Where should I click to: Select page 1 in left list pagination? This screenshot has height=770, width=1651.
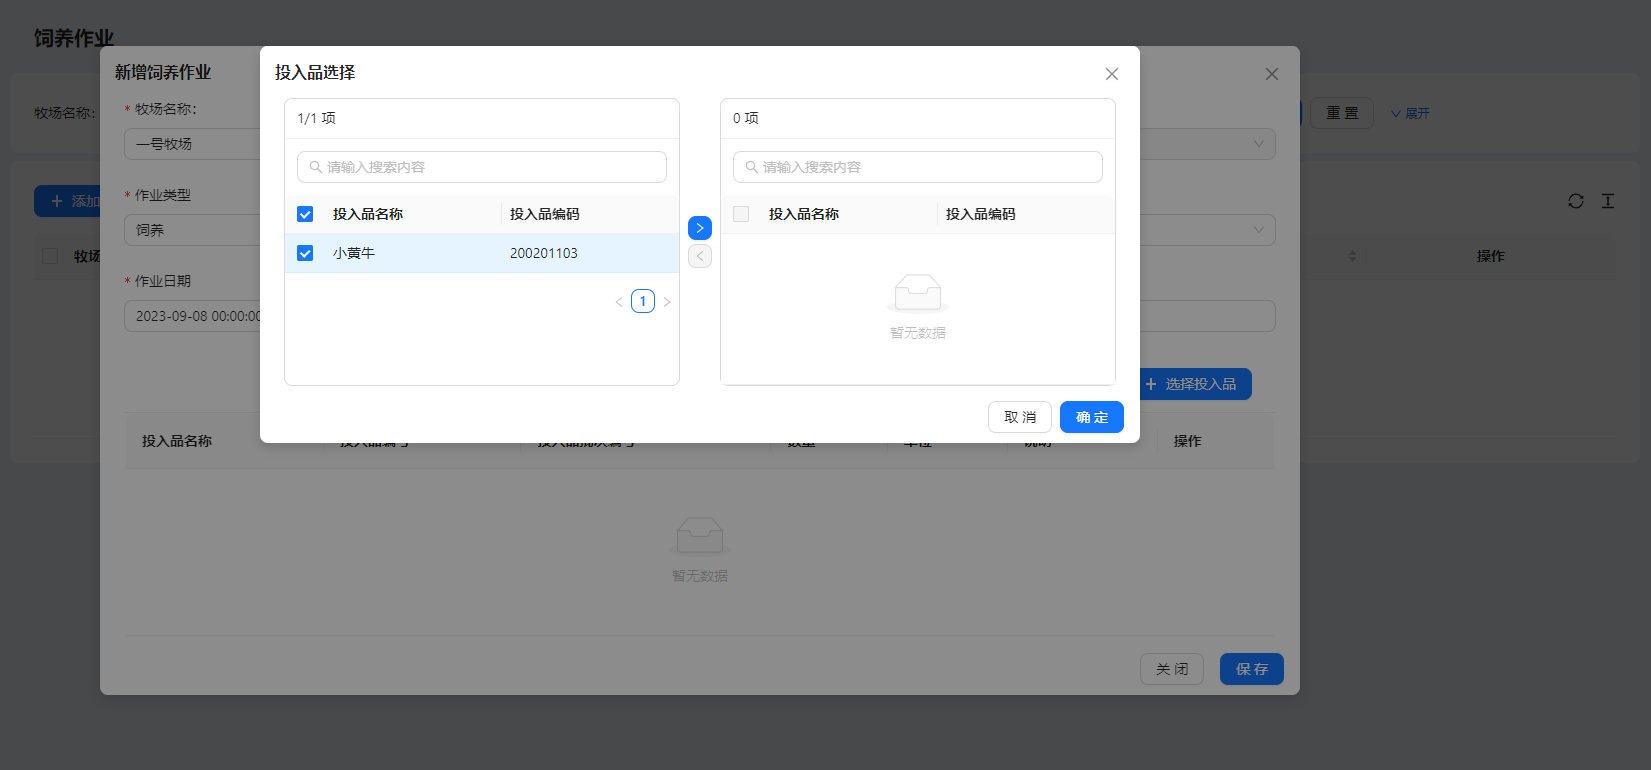click(643, 301)
